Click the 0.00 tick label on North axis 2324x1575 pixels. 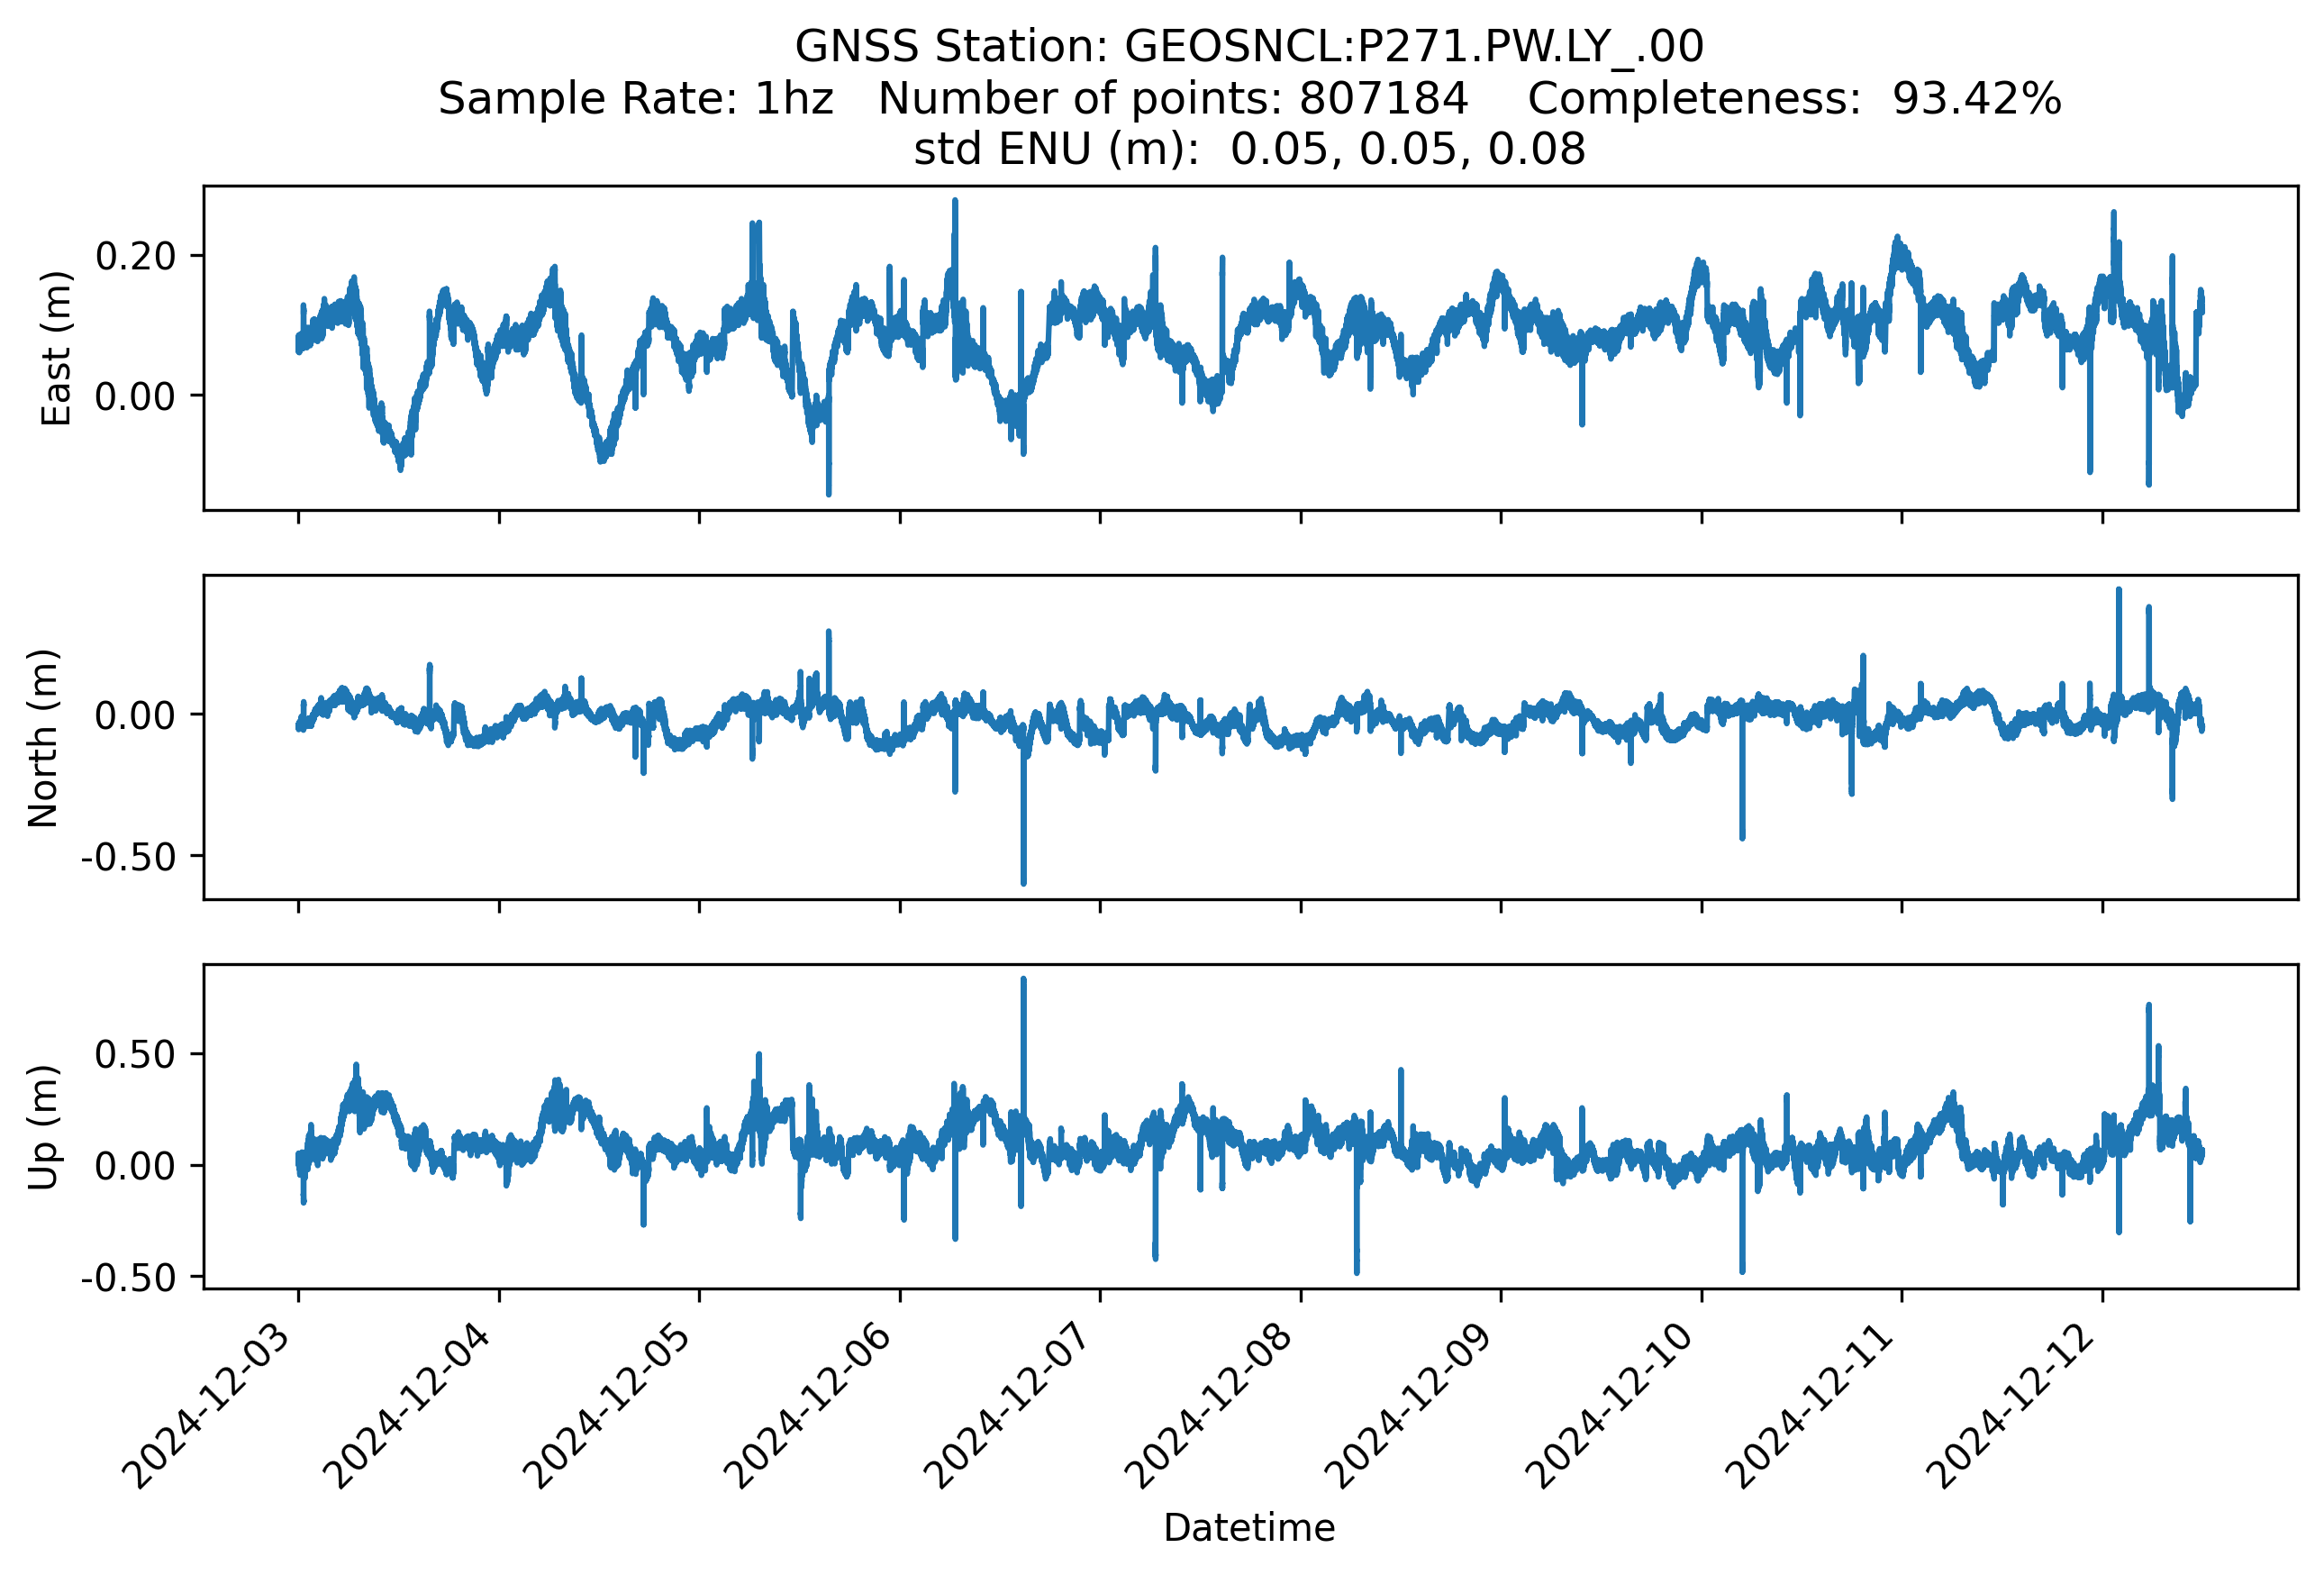pos(136,715)
